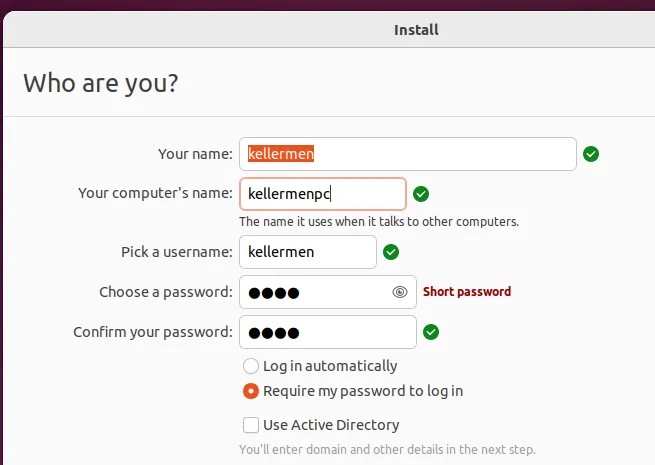Select the Log in automatically option
Viewport: 655px width, 465px height.
(251, 366)
